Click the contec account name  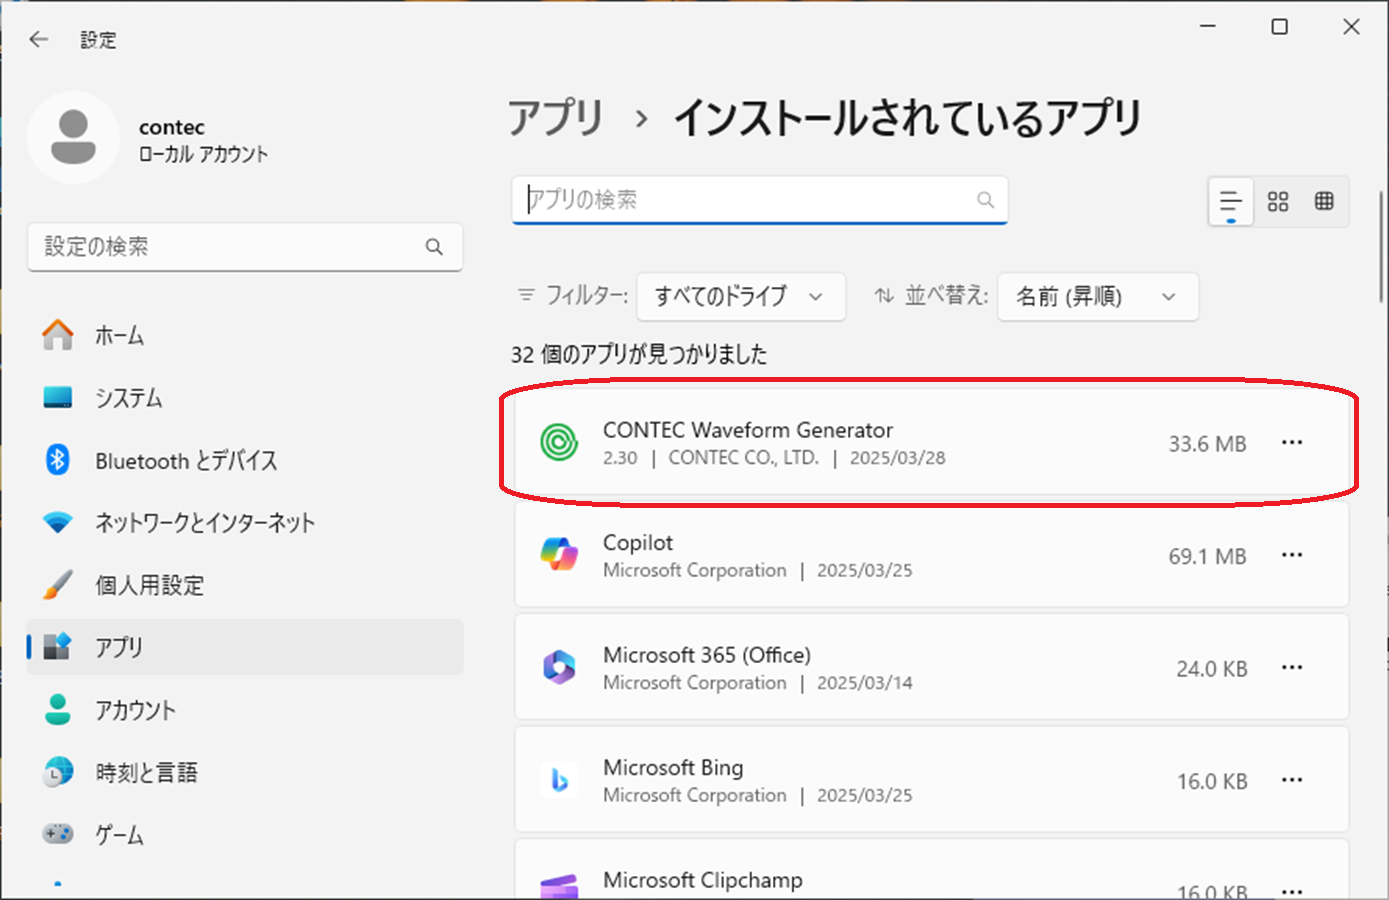pyautogui.click(x=172, y=127)
